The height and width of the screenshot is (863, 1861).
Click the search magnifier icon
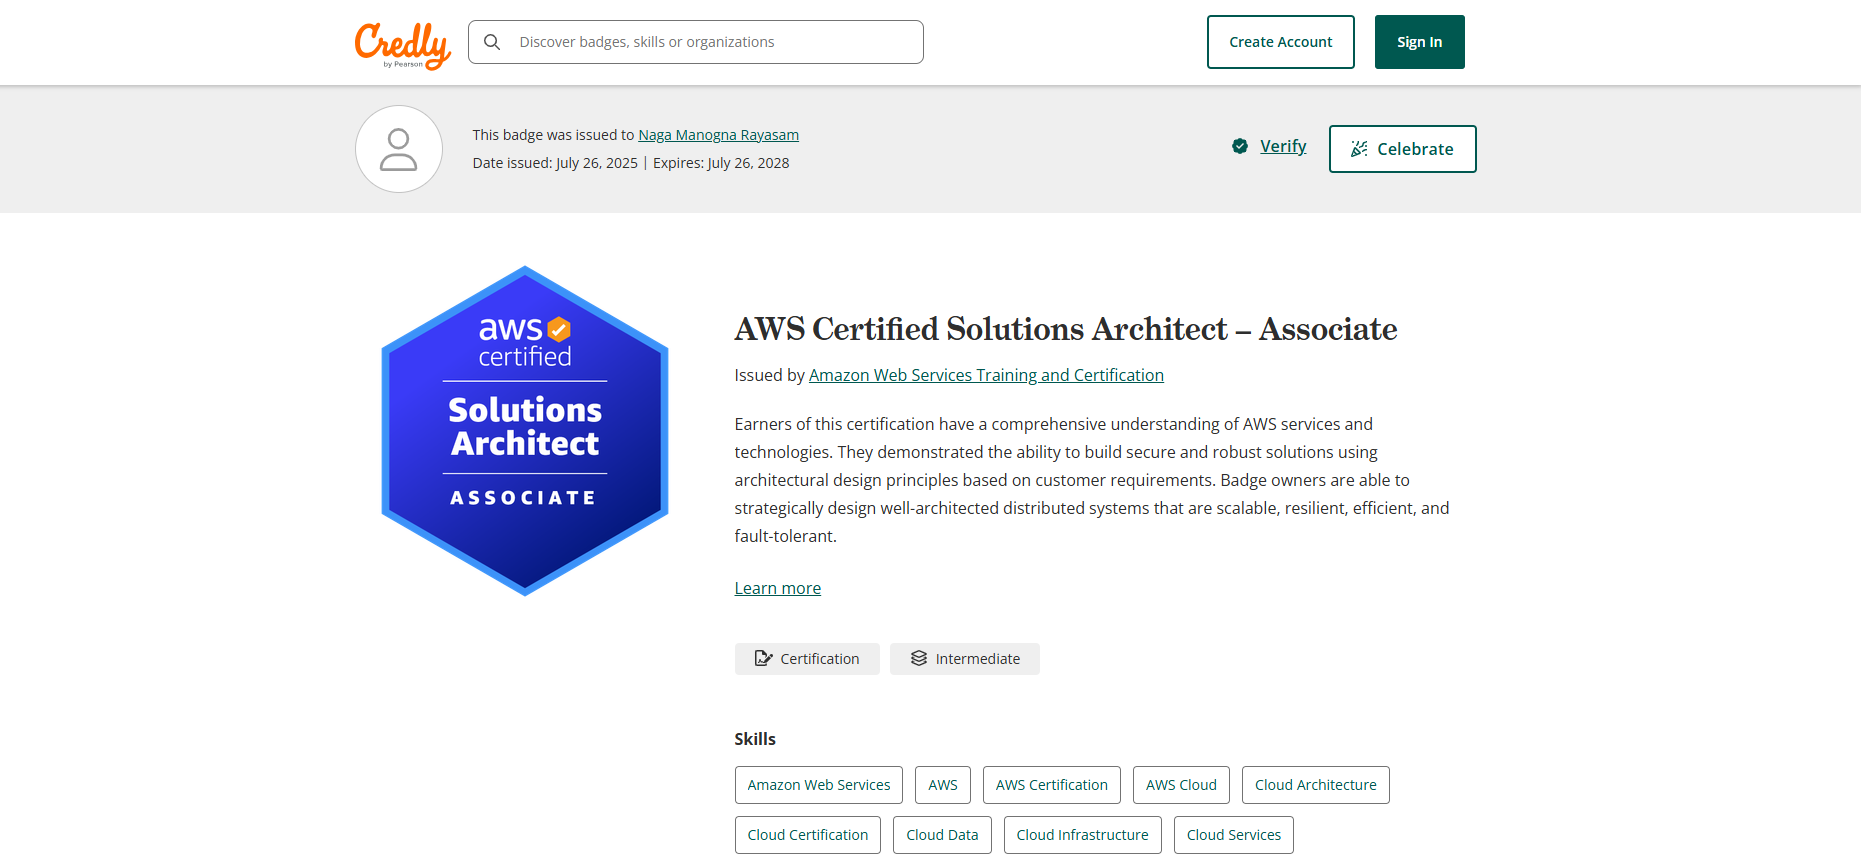[x=492, y=42]
